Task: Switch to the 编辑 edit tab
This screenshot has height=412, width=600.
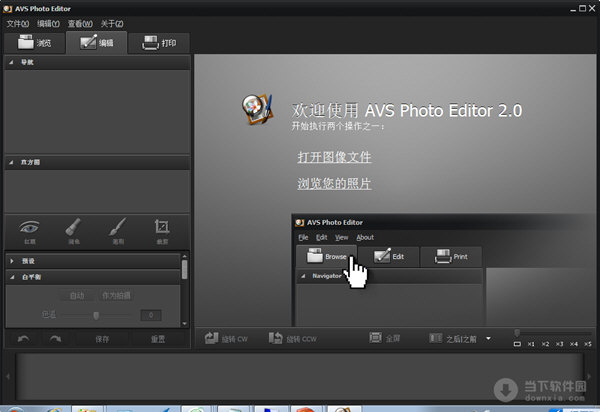Action: 96,42
